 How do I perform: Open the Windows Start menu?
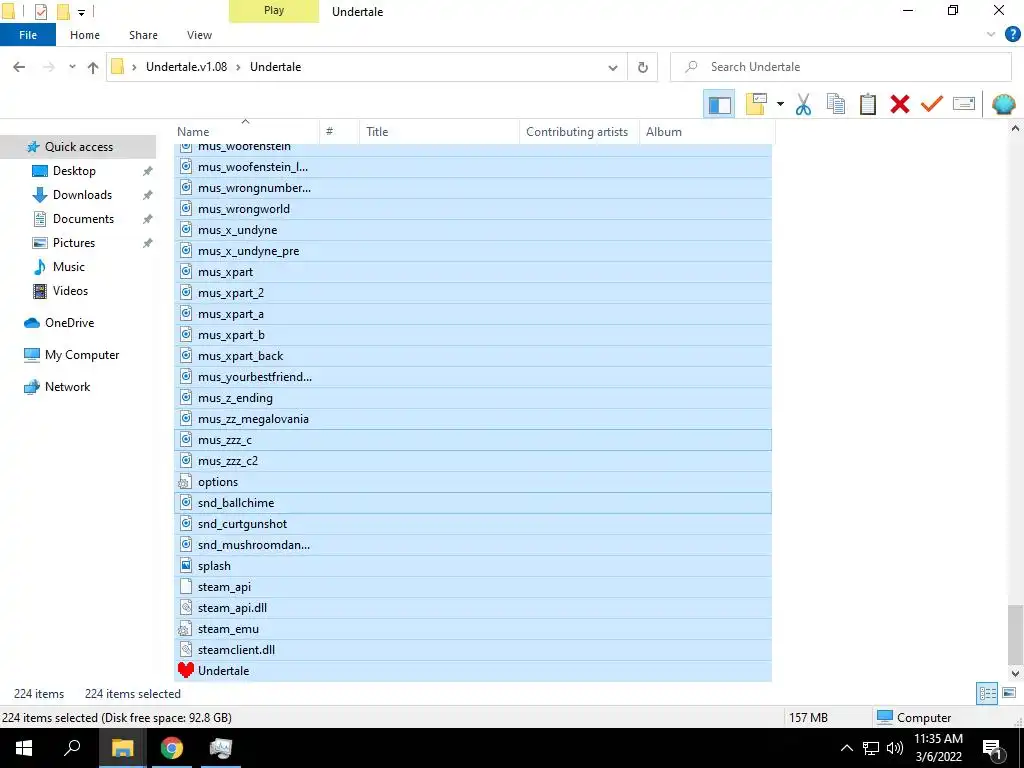pos(24,748)
